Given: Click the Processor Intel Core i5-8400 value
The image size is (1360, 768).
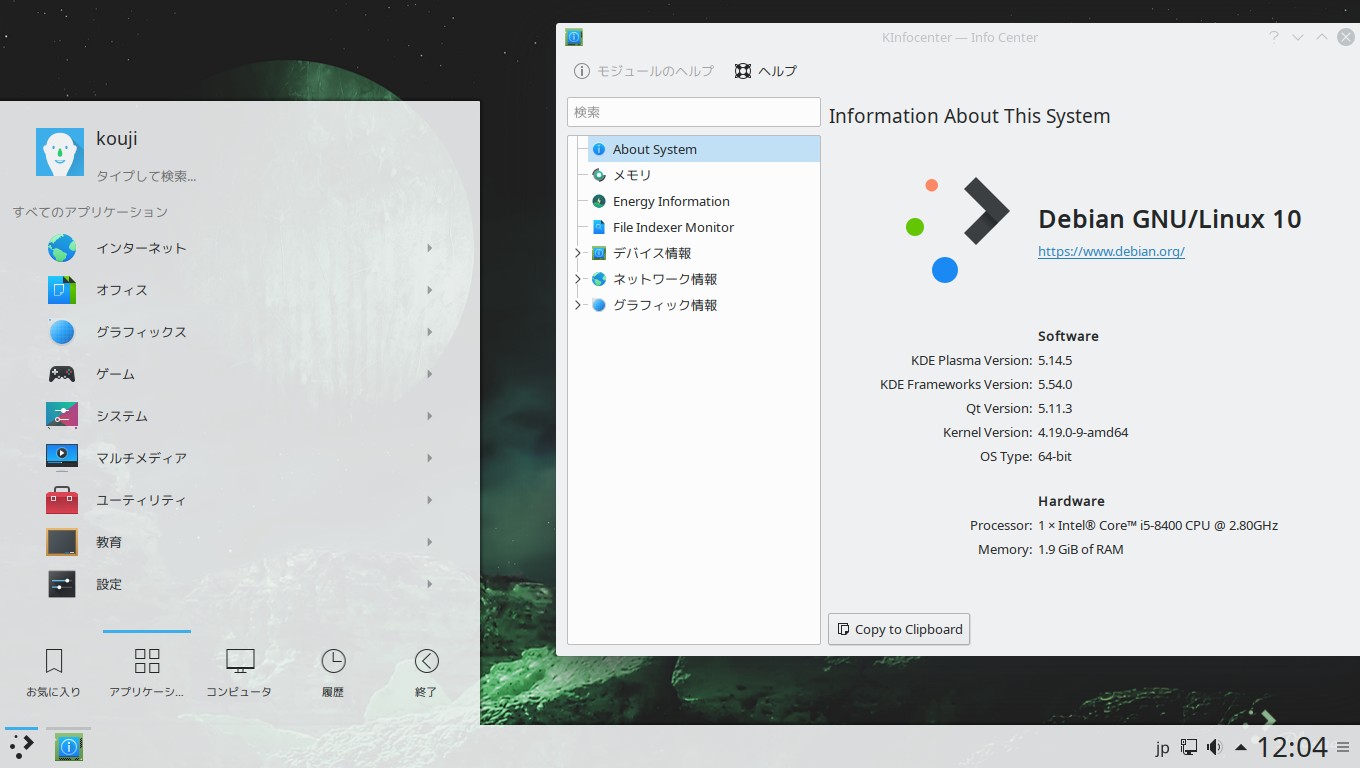Looking at the screenshot, I should pos(1158,525).
